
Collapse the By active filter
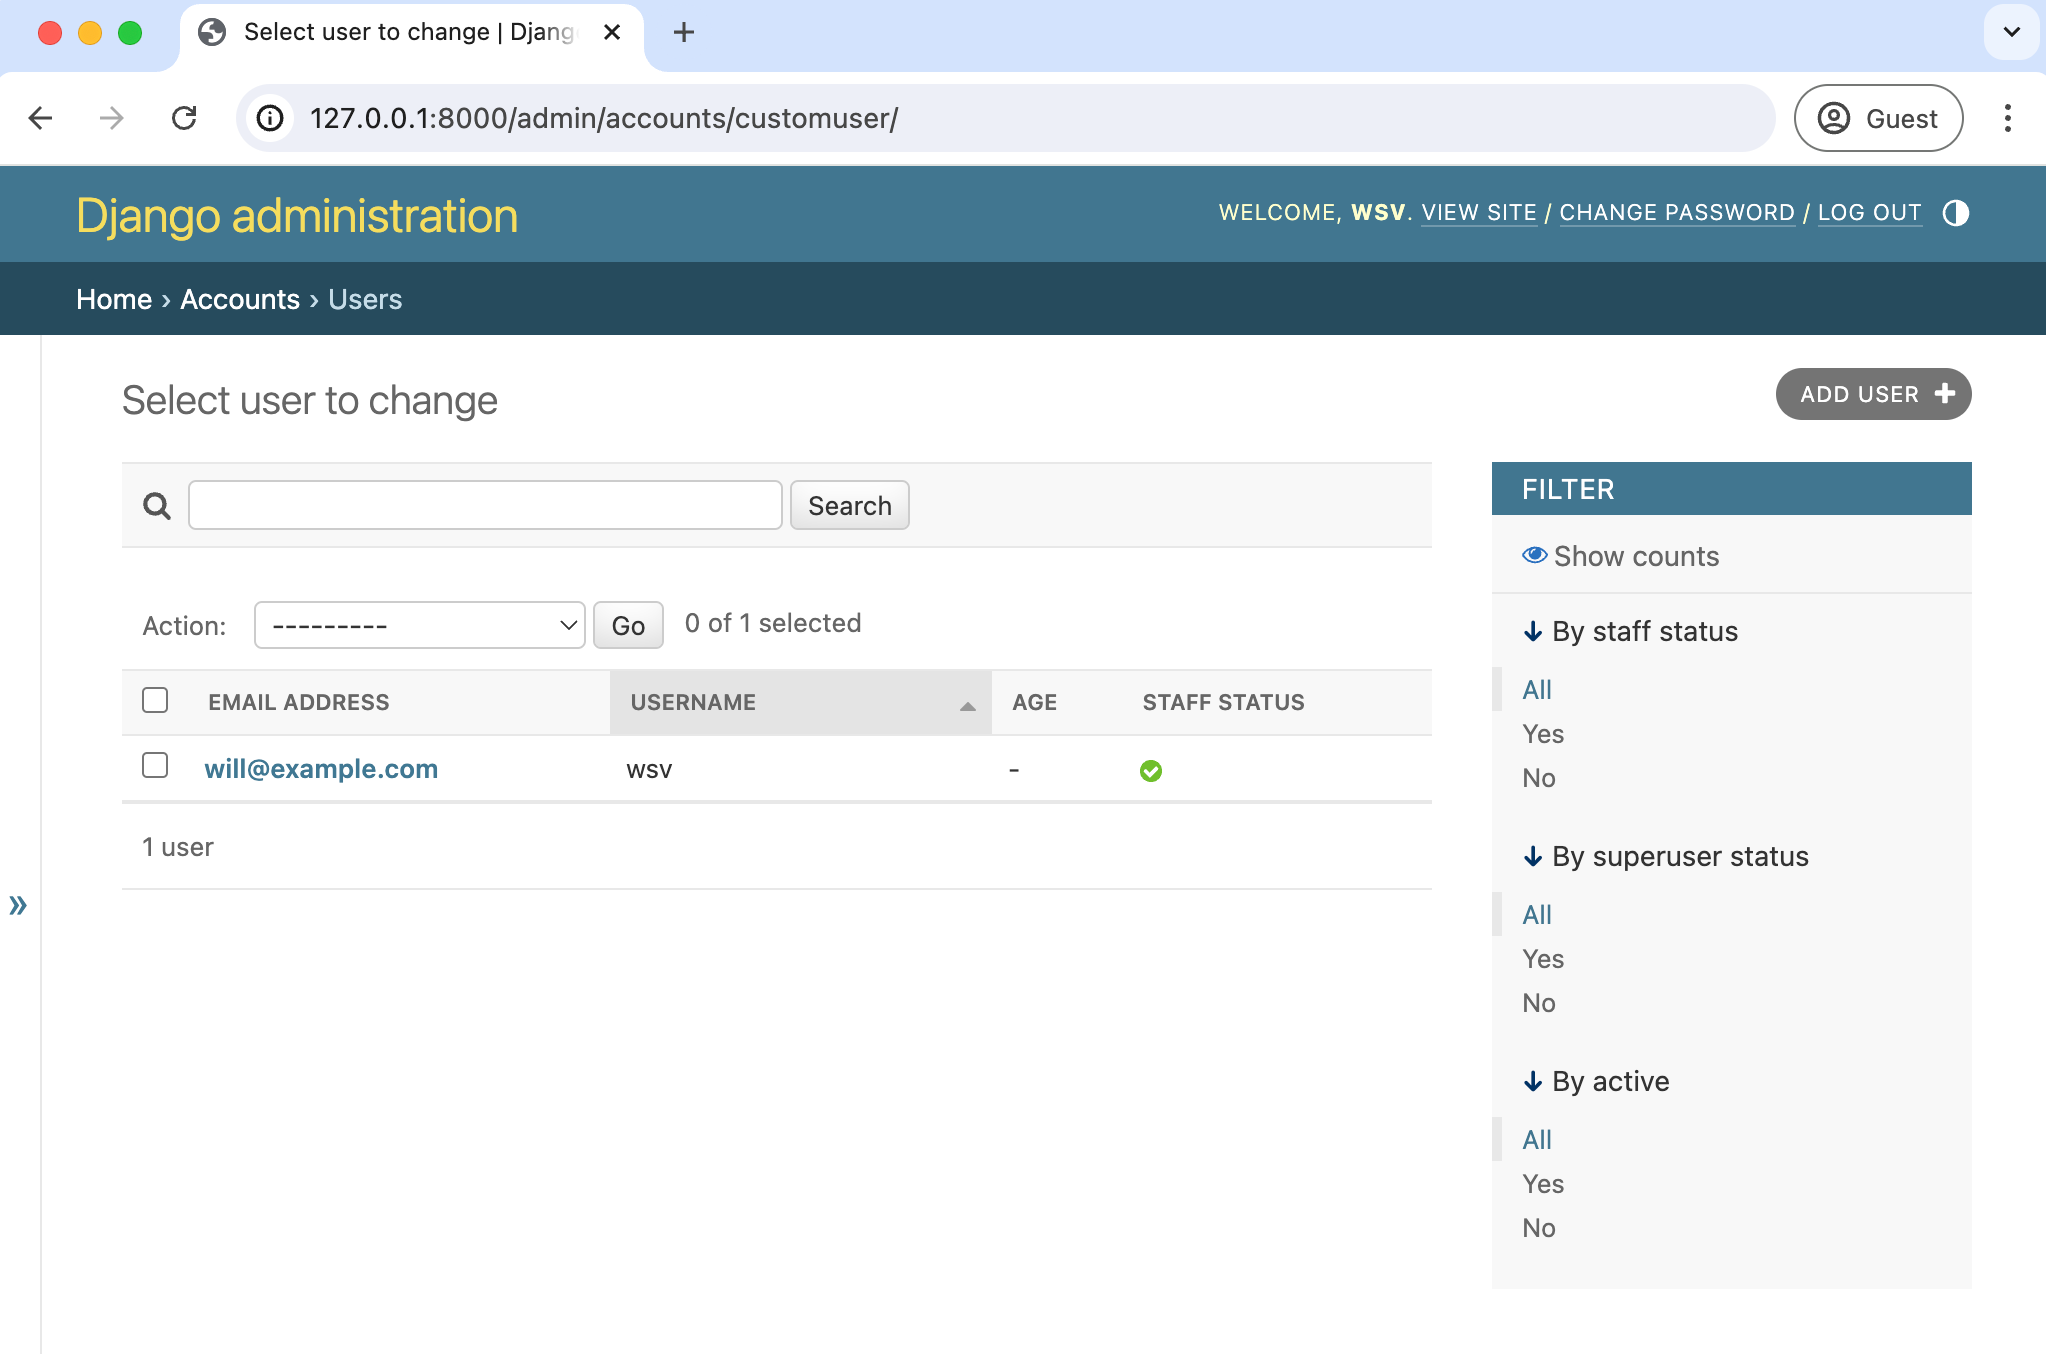1597,1081
